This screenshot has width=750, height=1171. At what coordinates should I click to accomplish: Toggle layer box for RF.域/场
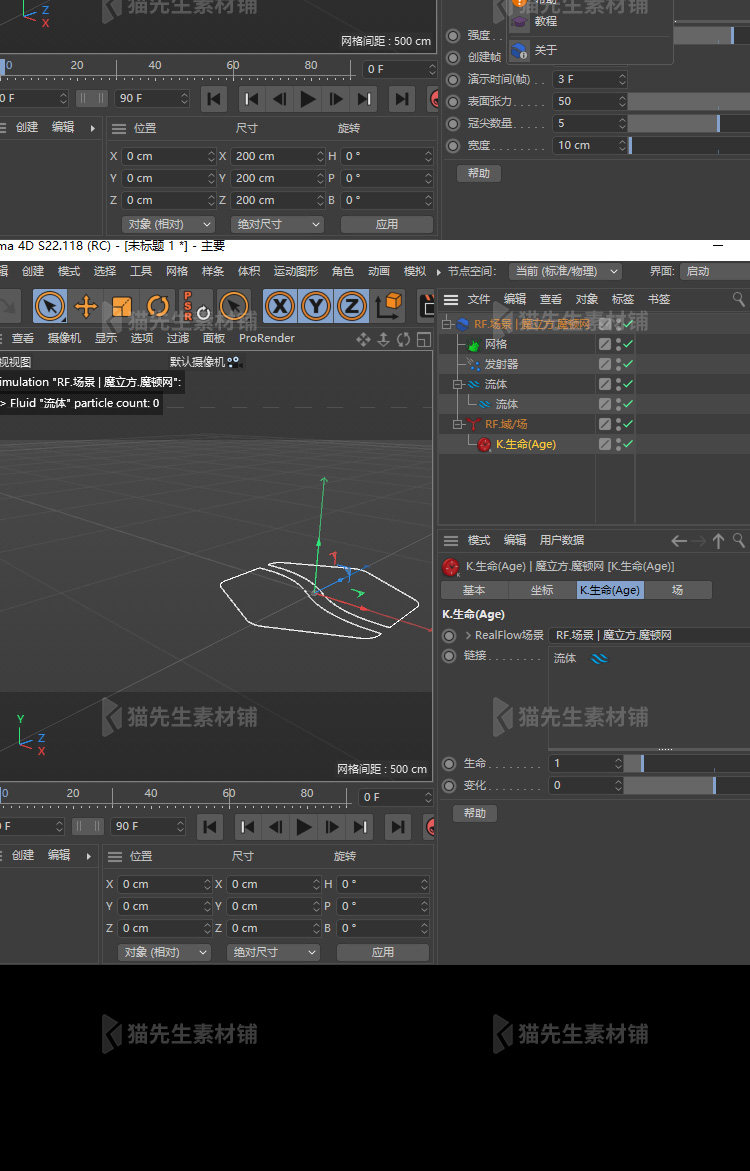coord(604,424)
